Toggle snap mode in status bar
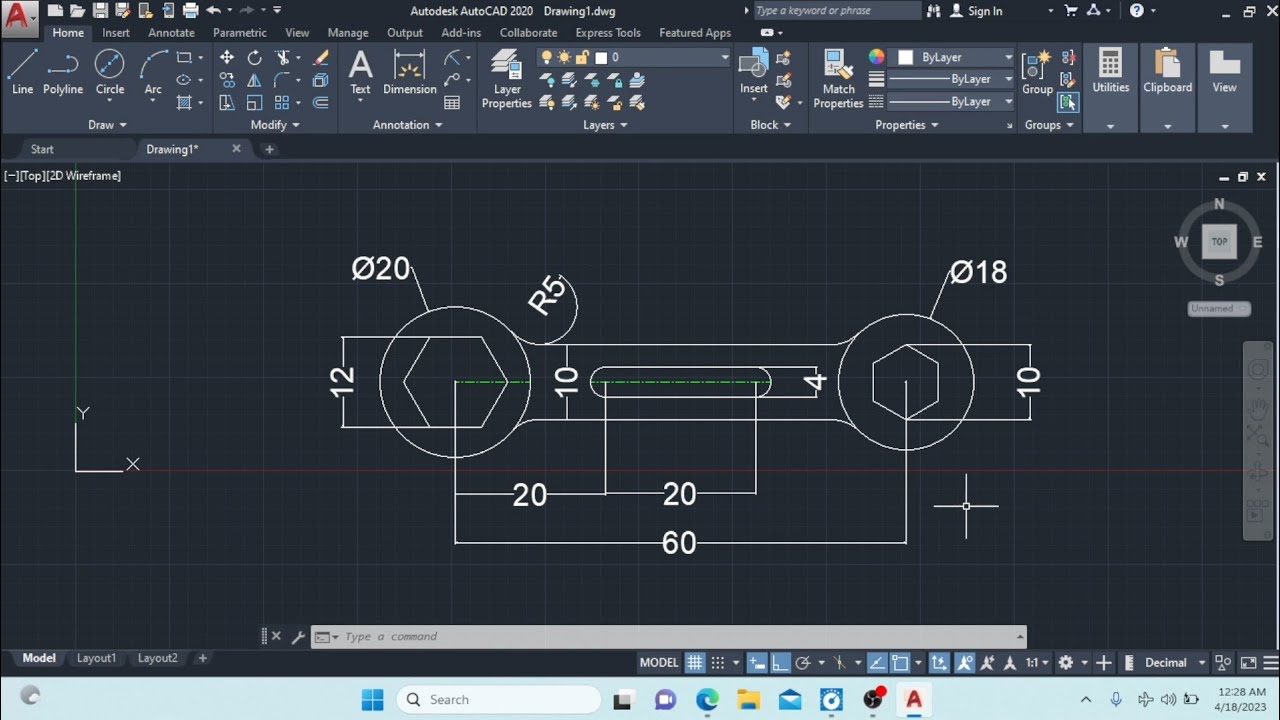 719,662
